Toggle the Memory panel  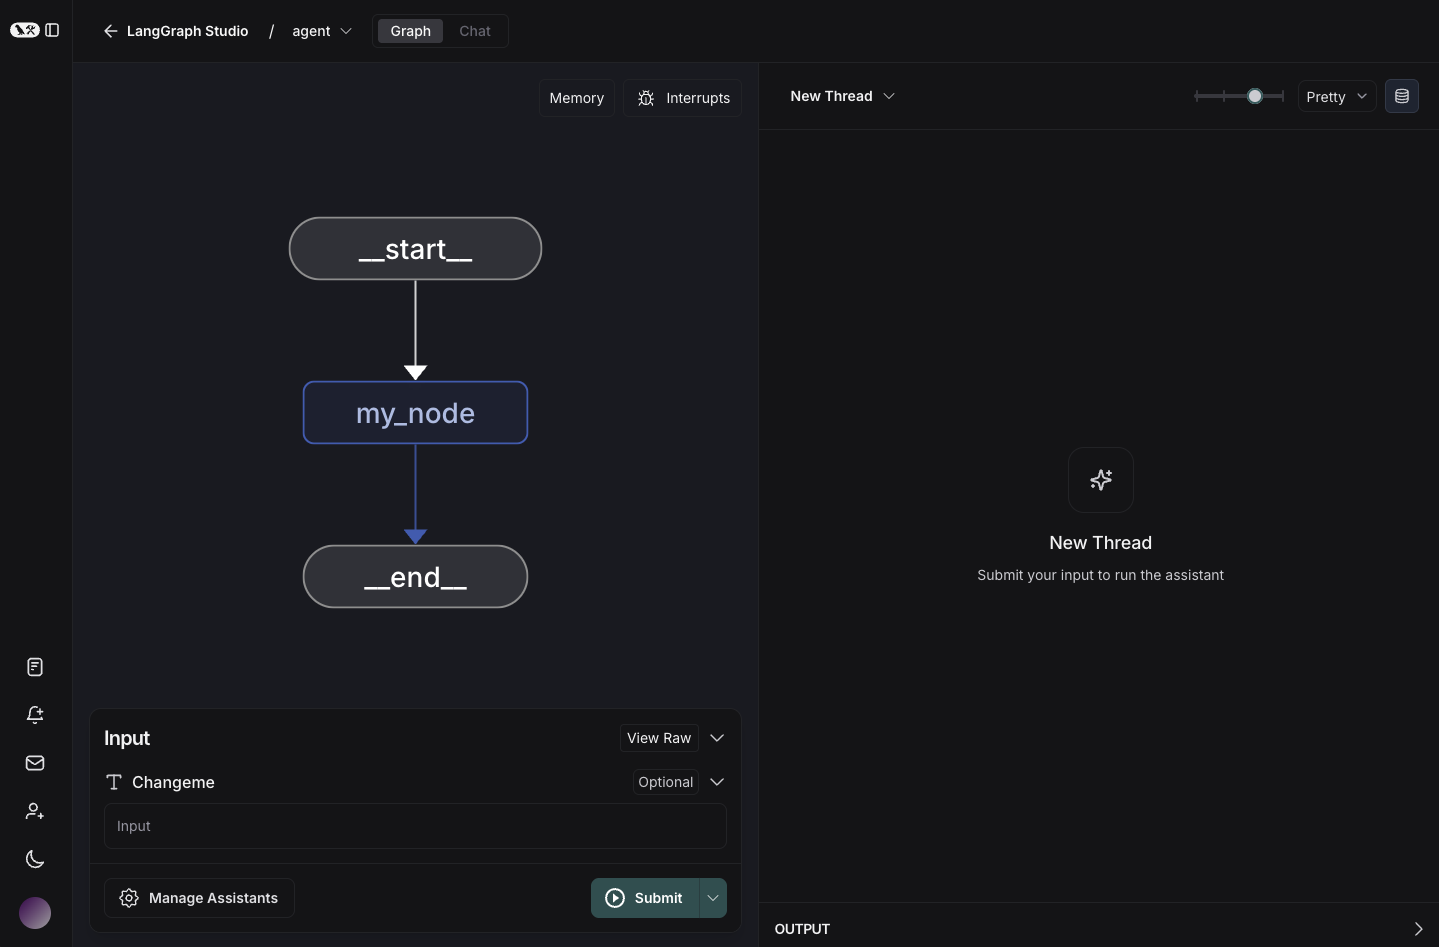(576, 97)
